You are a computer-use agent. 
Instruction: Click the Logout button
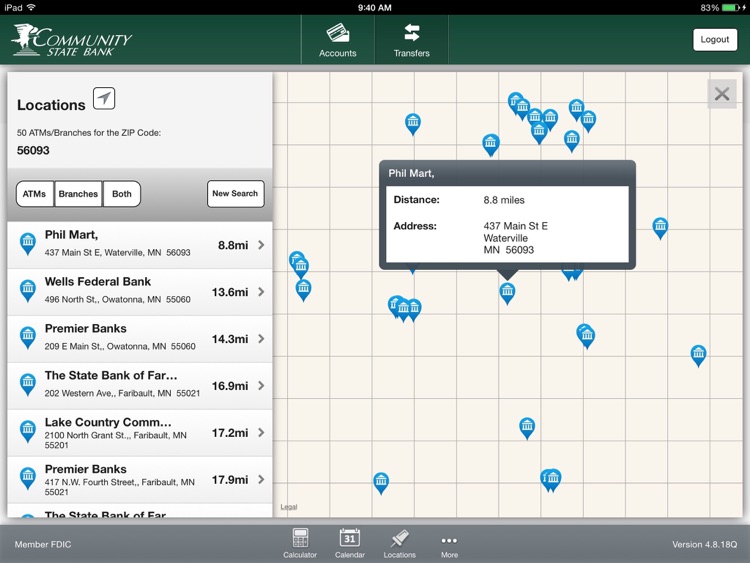point(715,40)
